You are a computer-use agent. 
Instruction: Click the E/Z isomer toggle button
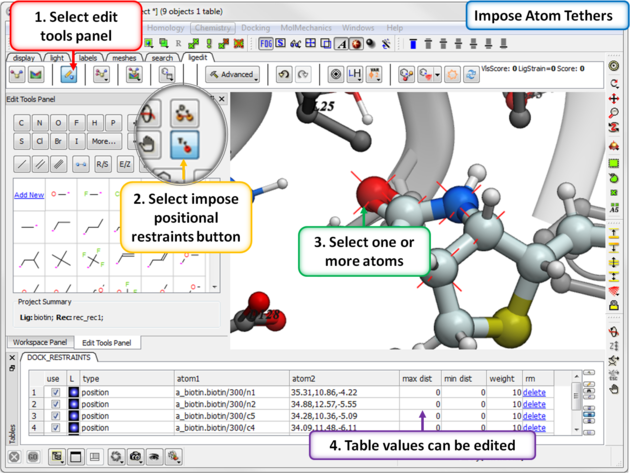[x=125, y=164]
